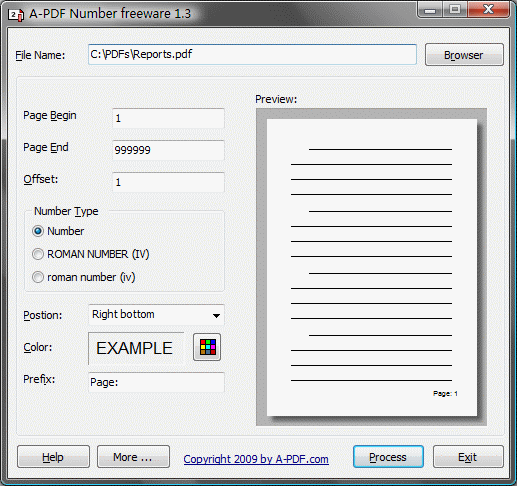The image size is (517, 486).
Task: Follow the Copyright 2009 by A-PDF.com link
Action: 256,459
